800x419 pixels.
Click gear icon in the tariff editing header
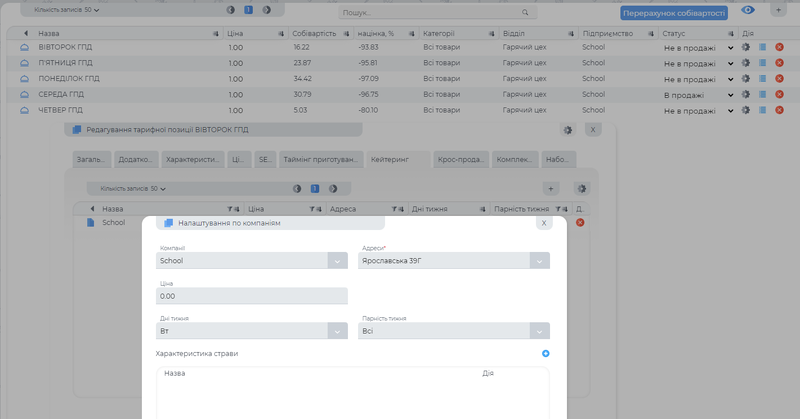point(567,130)
